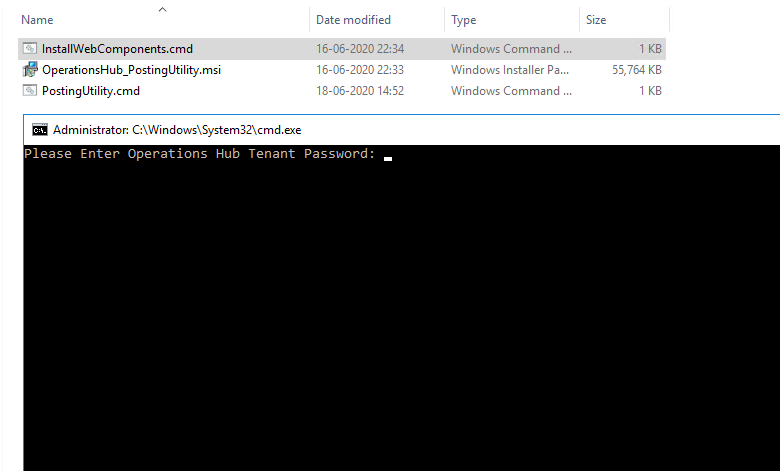Sort files by the Size column
This screenshot has height=471, width=780.
pos(596,20)
